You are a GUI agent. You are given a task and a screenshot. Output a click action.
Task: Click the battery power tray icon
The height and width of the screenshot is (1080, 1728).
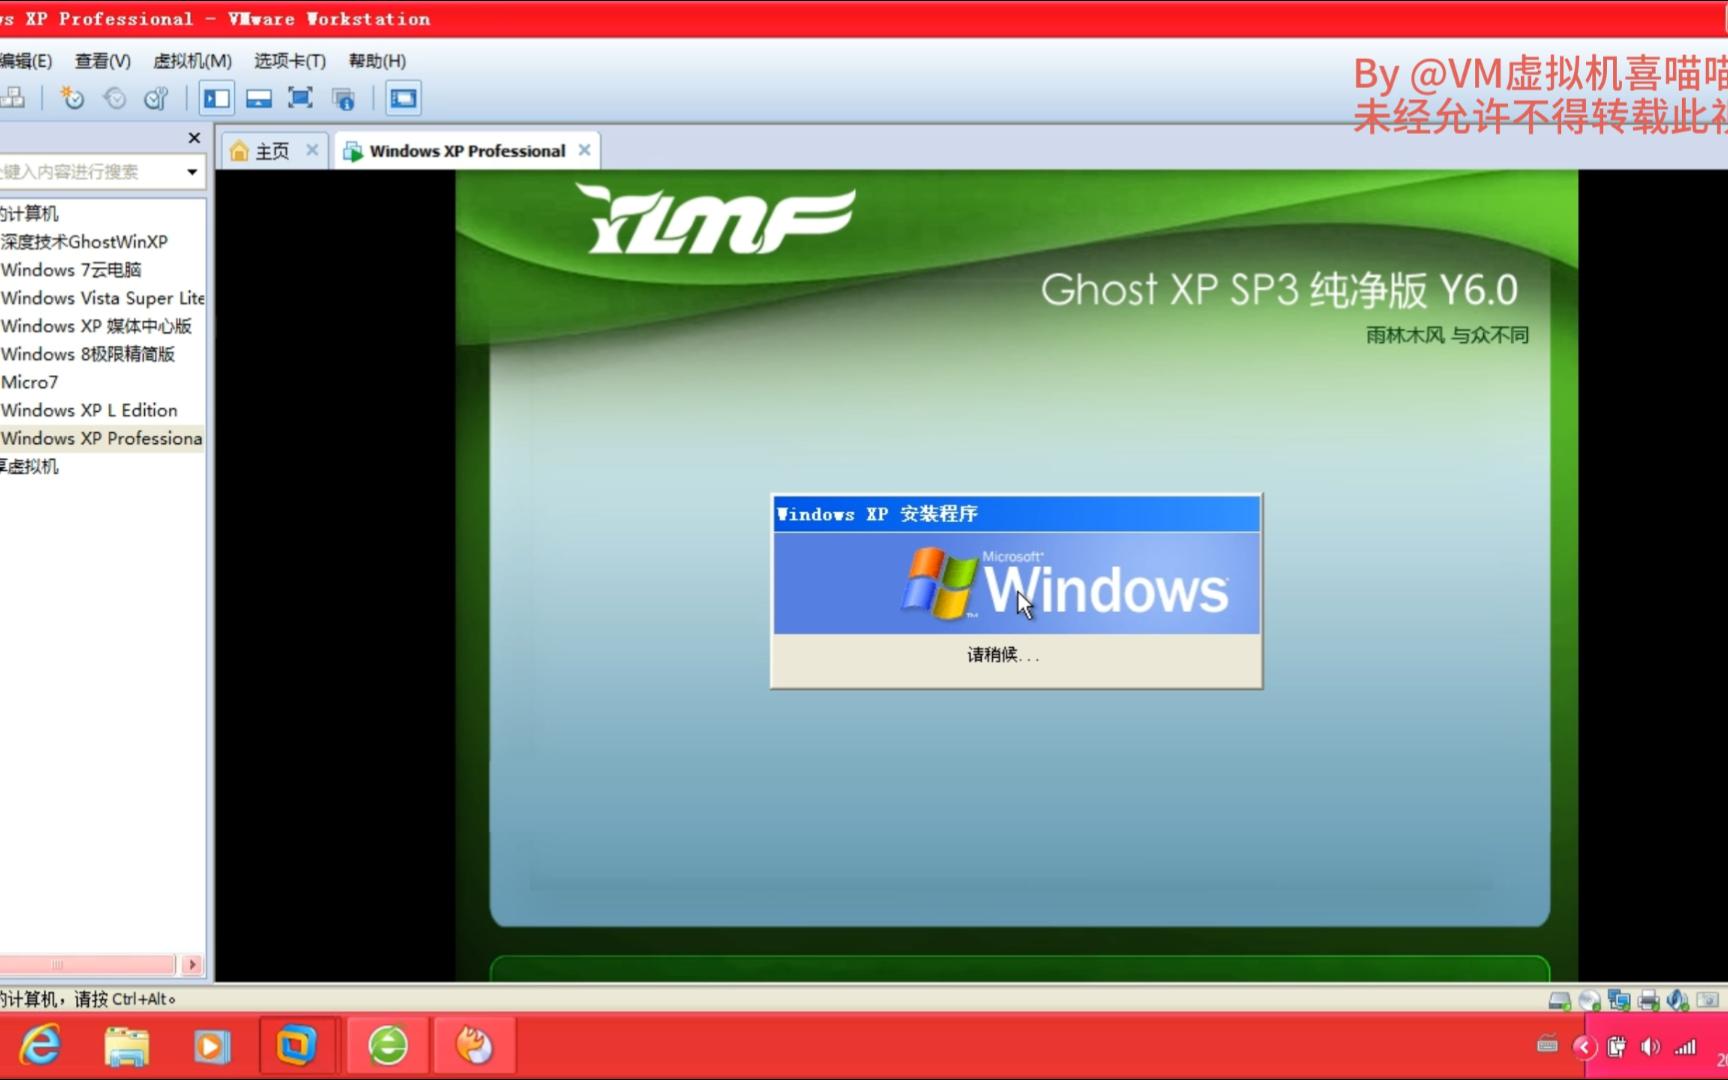(x=1617, y=1046)
